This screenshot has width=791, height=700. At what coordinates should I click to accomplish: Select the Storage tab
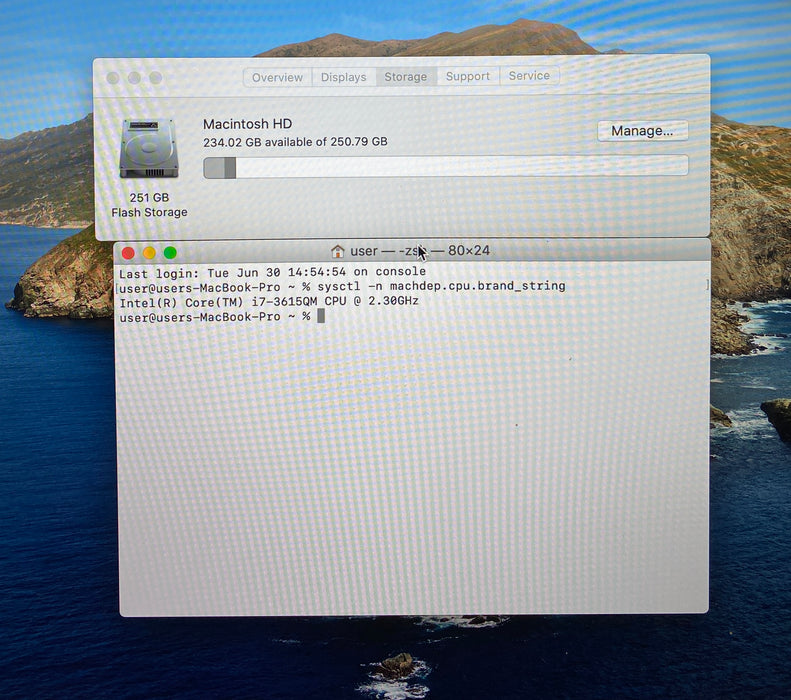406,77
